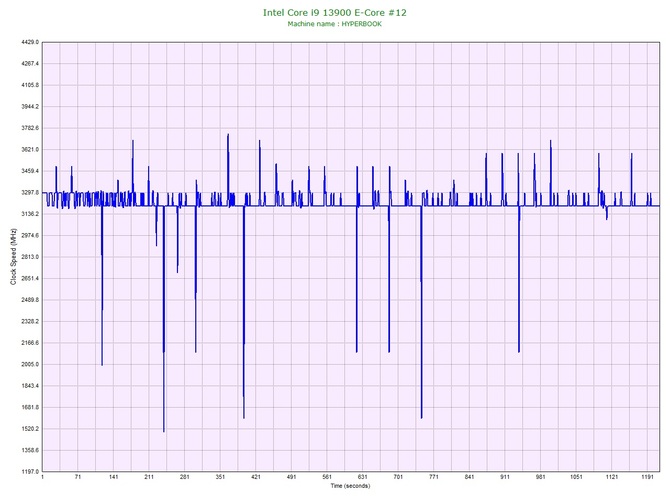Click the 1197.0 y-axis value

coord(30,472)
